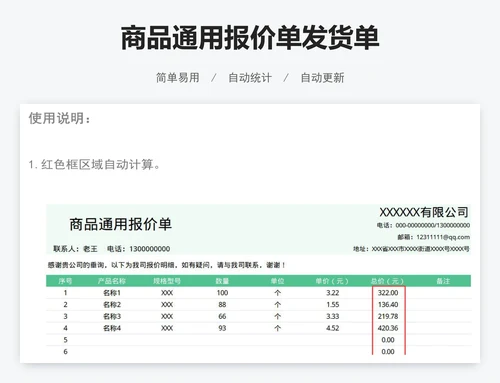Click the 感谢贵公司的垂询 greeting sentence
This screenshot has height=383, width=500.
(x=167, y=265)
